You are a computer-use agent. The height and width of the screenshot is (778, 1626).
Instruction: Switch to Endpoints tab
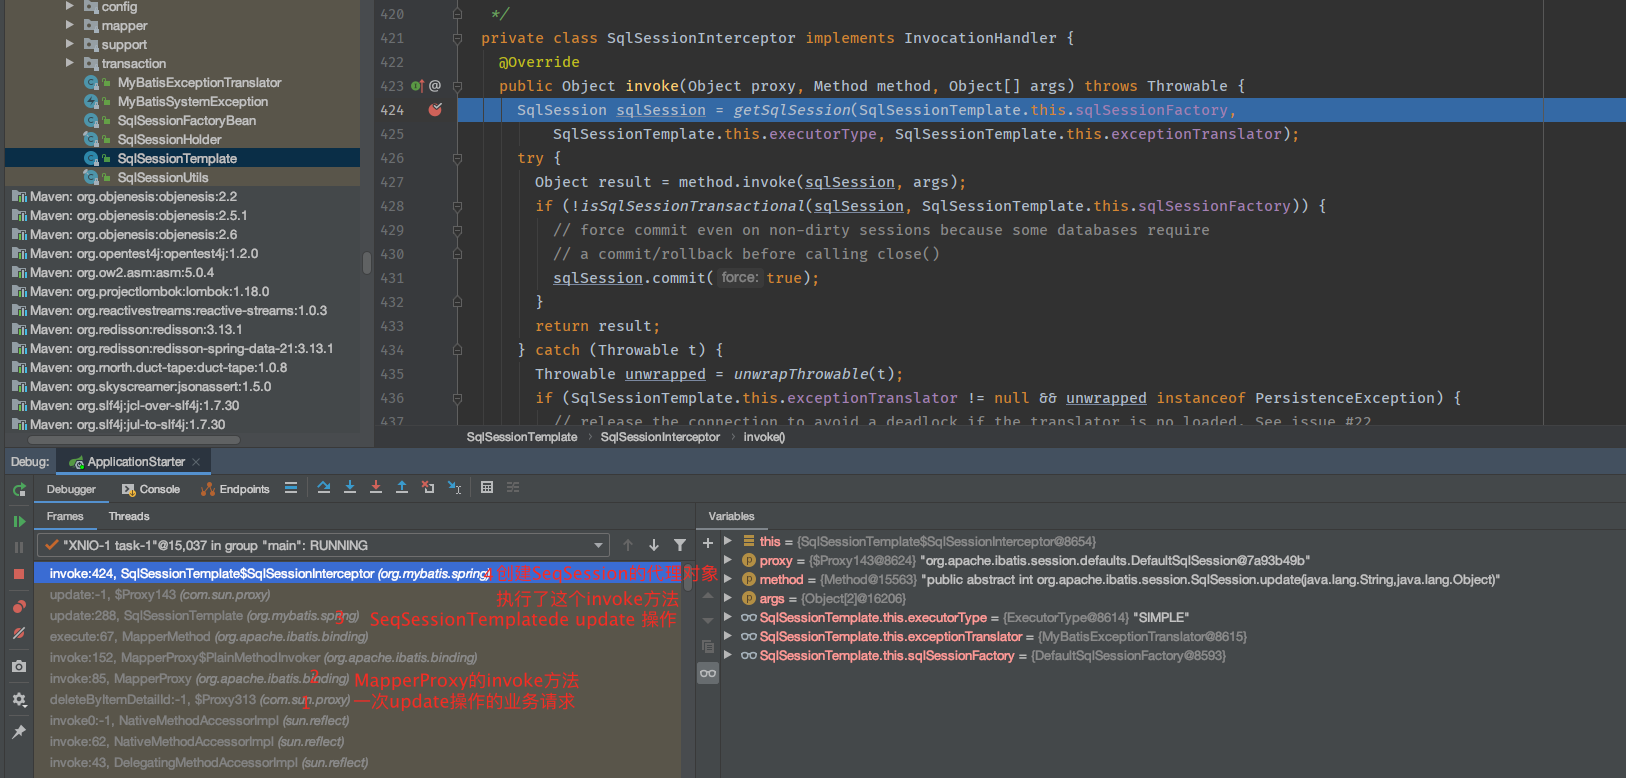tap(236, 489)
